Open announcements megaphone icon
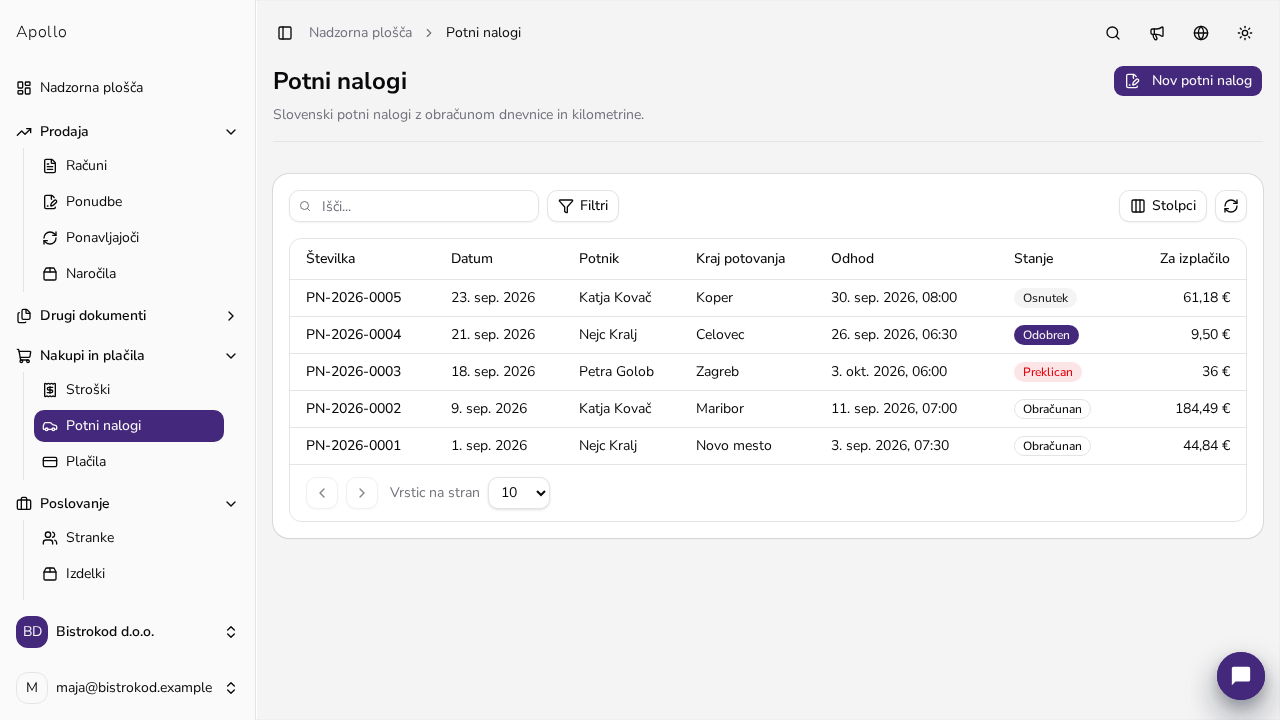 pos(1157,33)
